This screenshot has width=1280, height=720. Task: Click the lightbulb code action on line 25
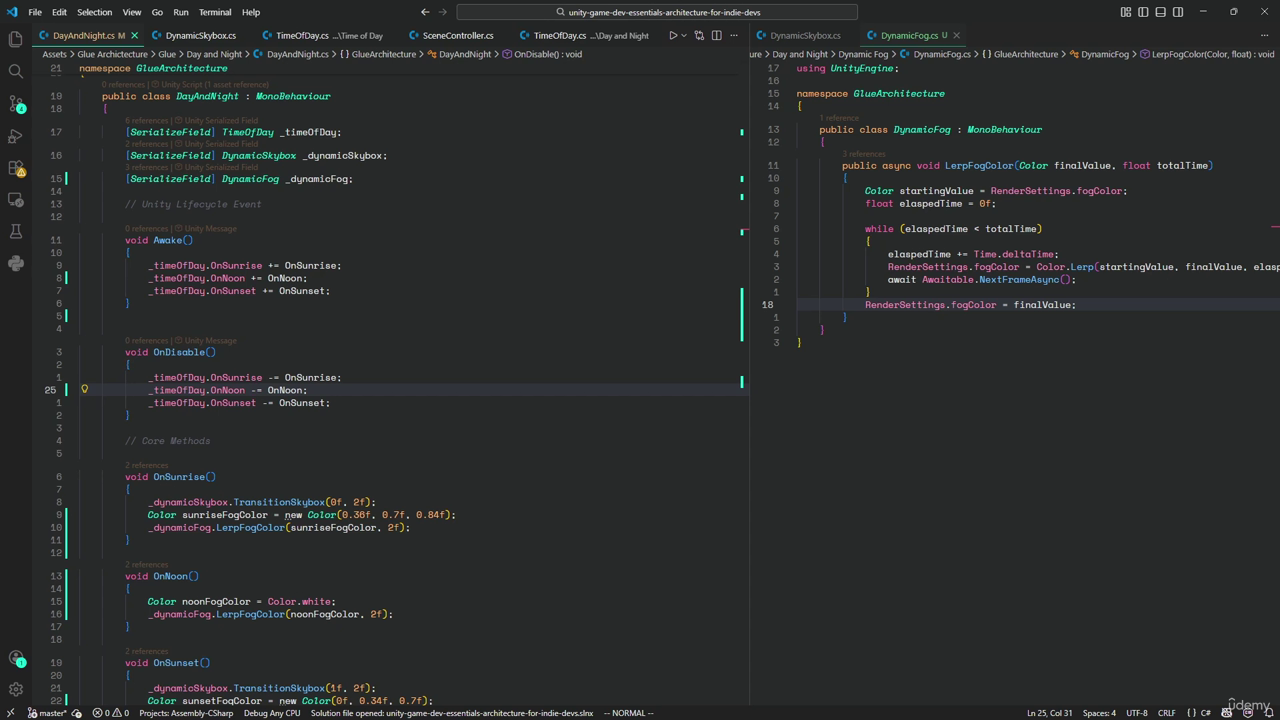(x=85, y=389)
